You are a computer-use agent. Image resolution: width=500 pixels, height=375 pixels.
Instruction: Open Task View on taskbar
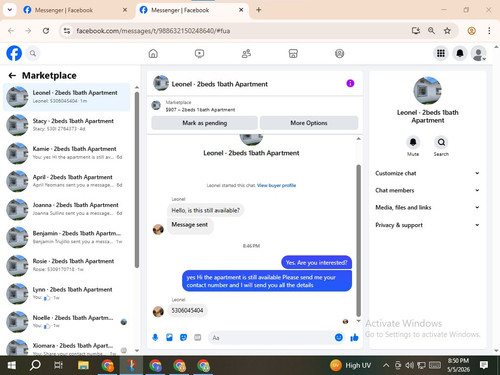[x=59, y=365]
